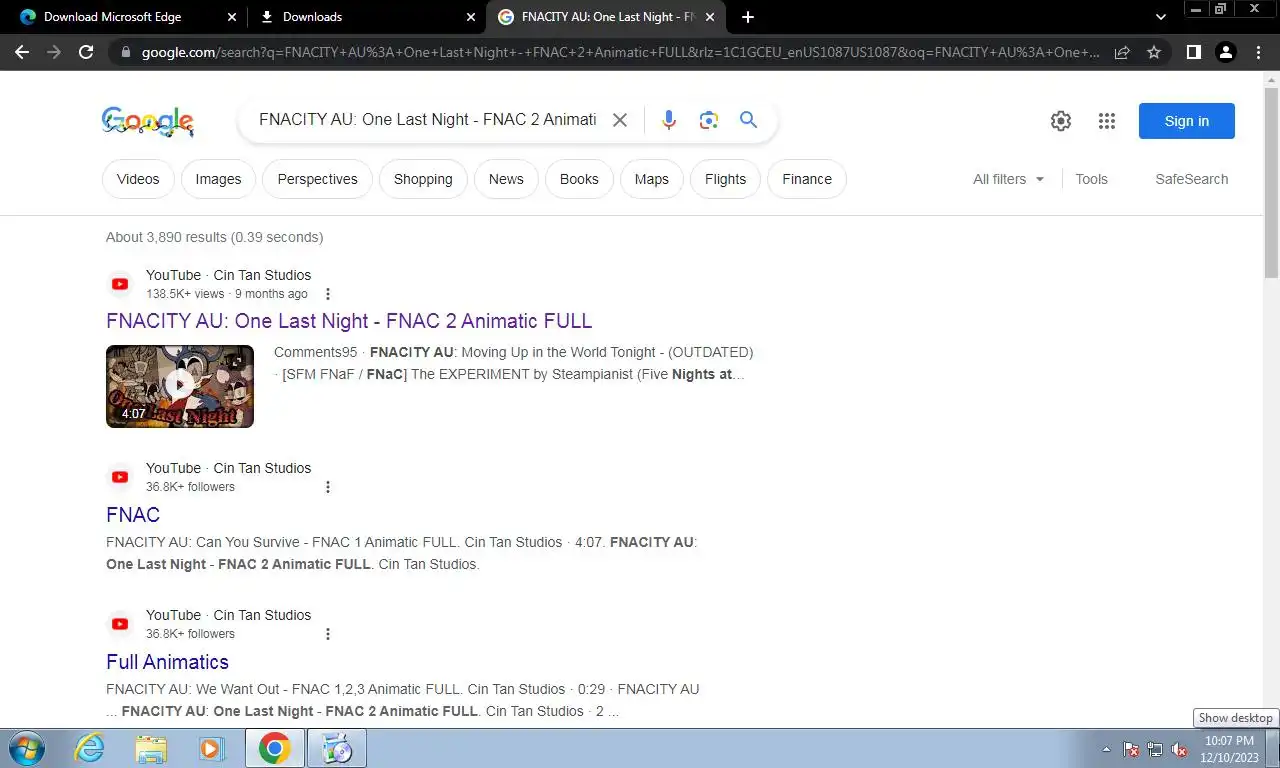Open Google quick settings gear
Image resolution: width=1280 pixels, height=768 pixels.
tap(1061, 121)
